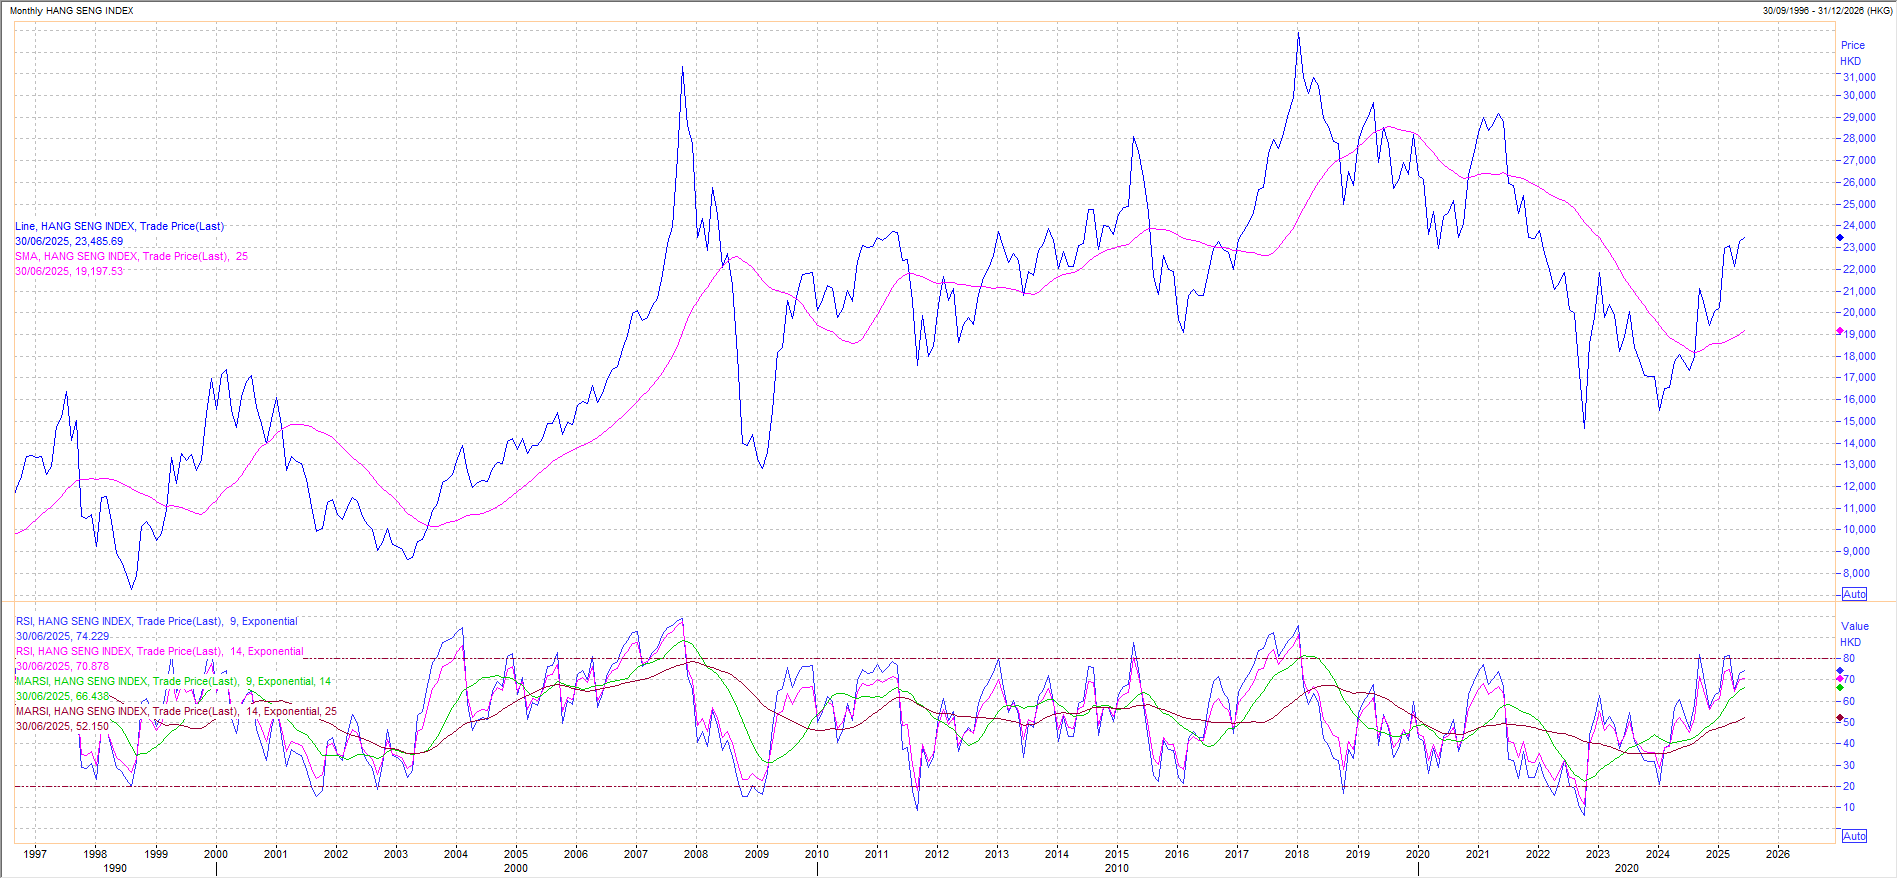Select the dark red MARSI diamond marker near 50
Viewport: 1898px width, 879px height.
1840,718
